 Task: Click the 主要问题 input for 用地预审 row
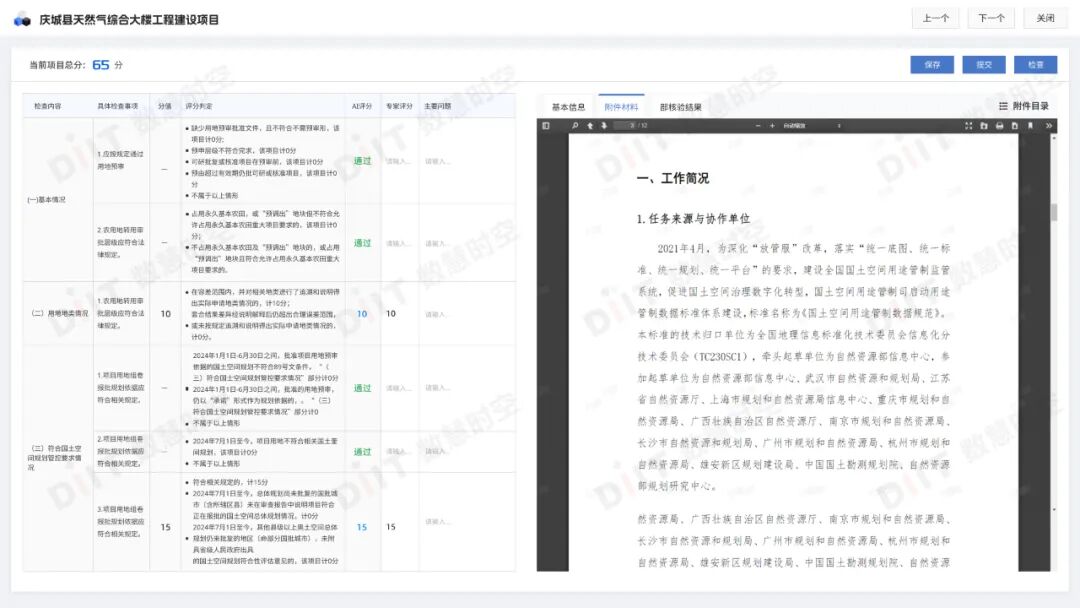click(438, 161)
